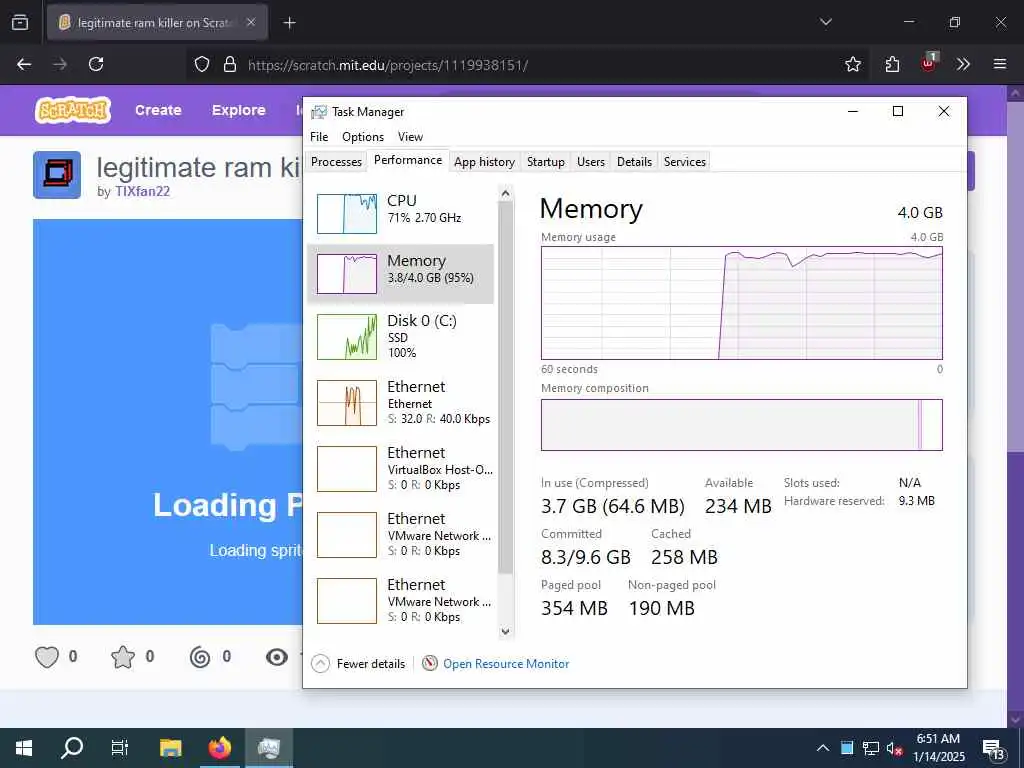Open the Windows Start menu
Image resolution: width=1024 pixels, height=768 pixels.
click(24, 748)
